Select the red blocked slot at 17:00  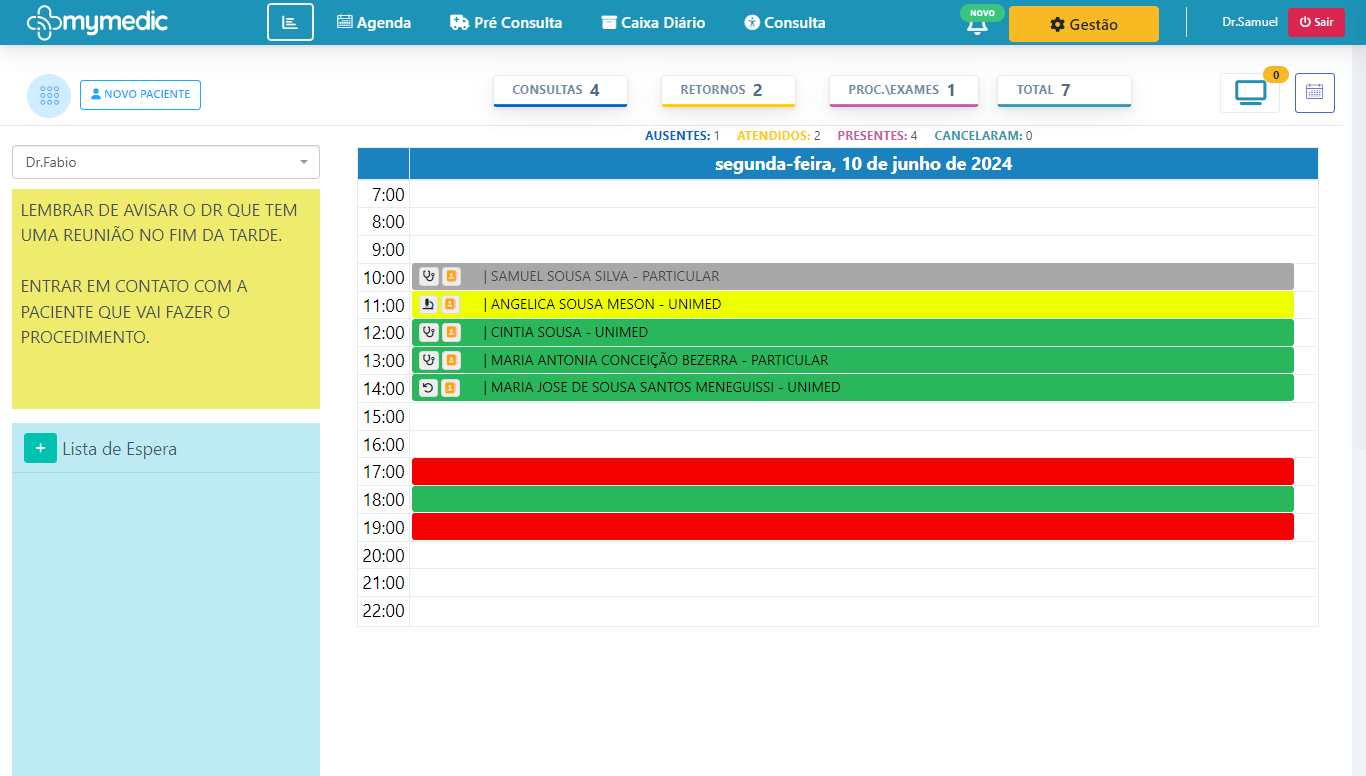pyautogui.click(x=852, y=472)
